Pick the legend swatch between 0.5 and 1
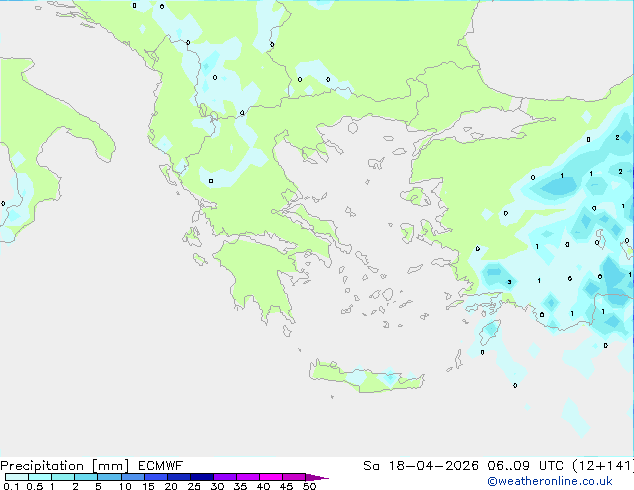 (x=40, y=477)
